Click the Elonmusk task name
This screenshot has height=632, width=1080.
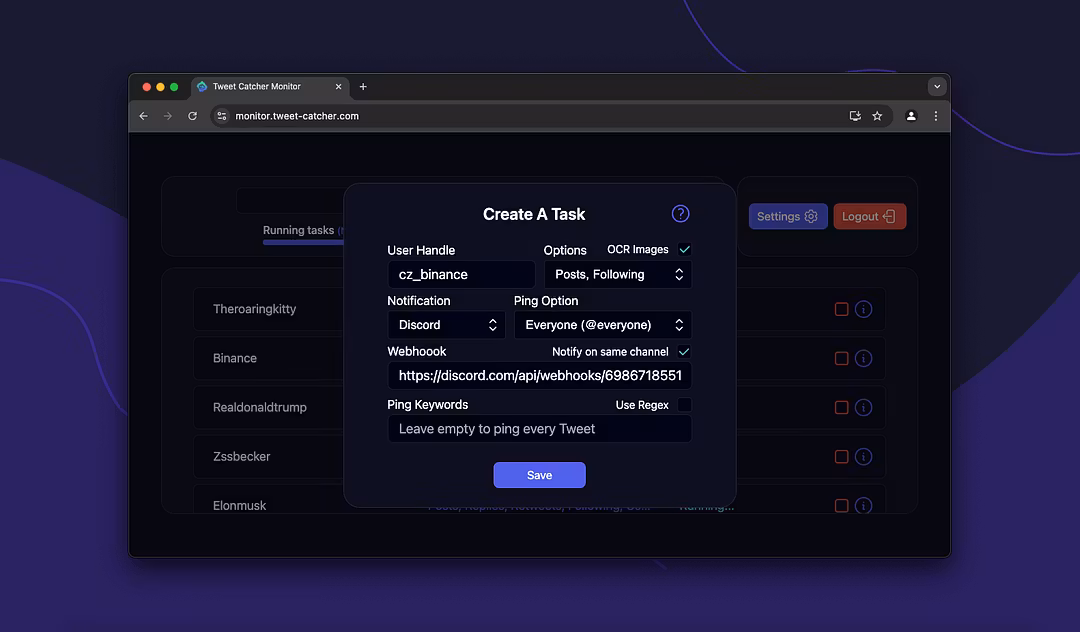pos(239,505)
